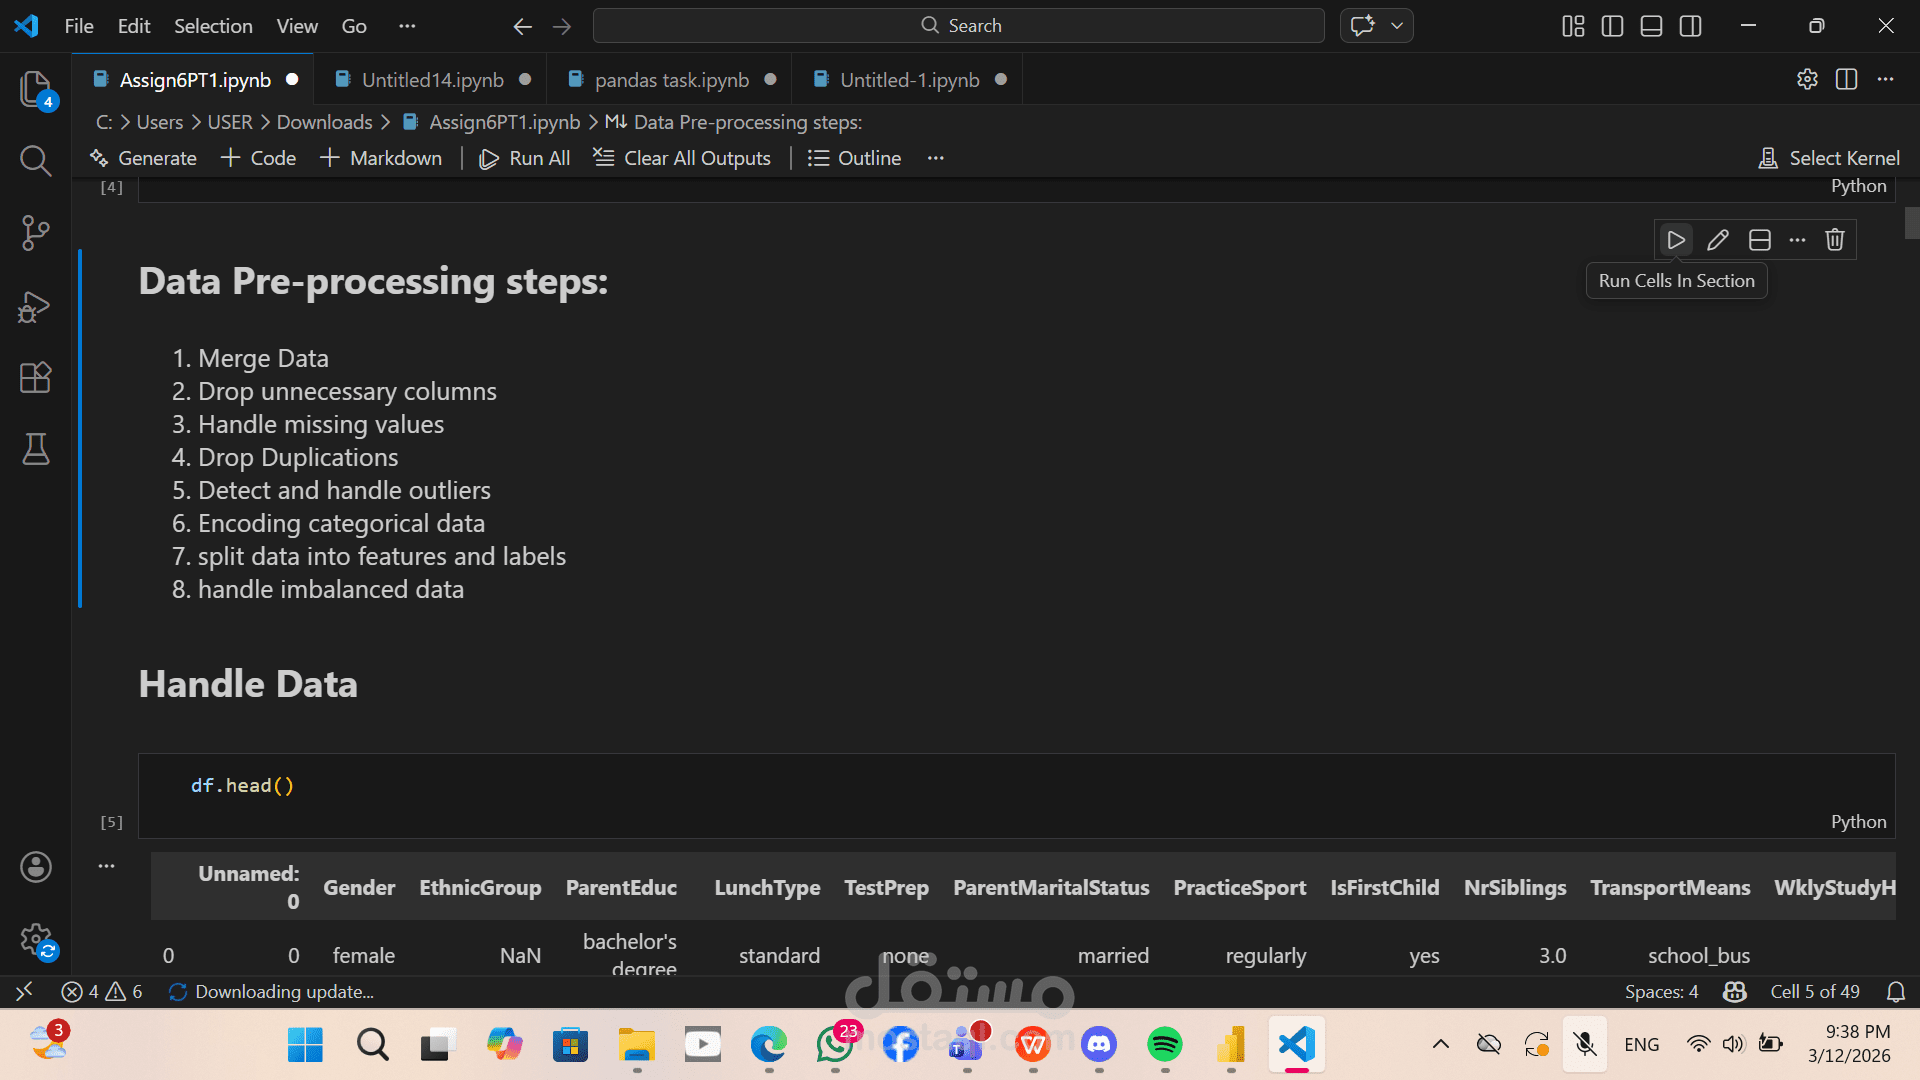Open Source Control view in activity bar
Viewport: 1920px width, 1080px height.
pyautogui.click(x=35, y=233)
